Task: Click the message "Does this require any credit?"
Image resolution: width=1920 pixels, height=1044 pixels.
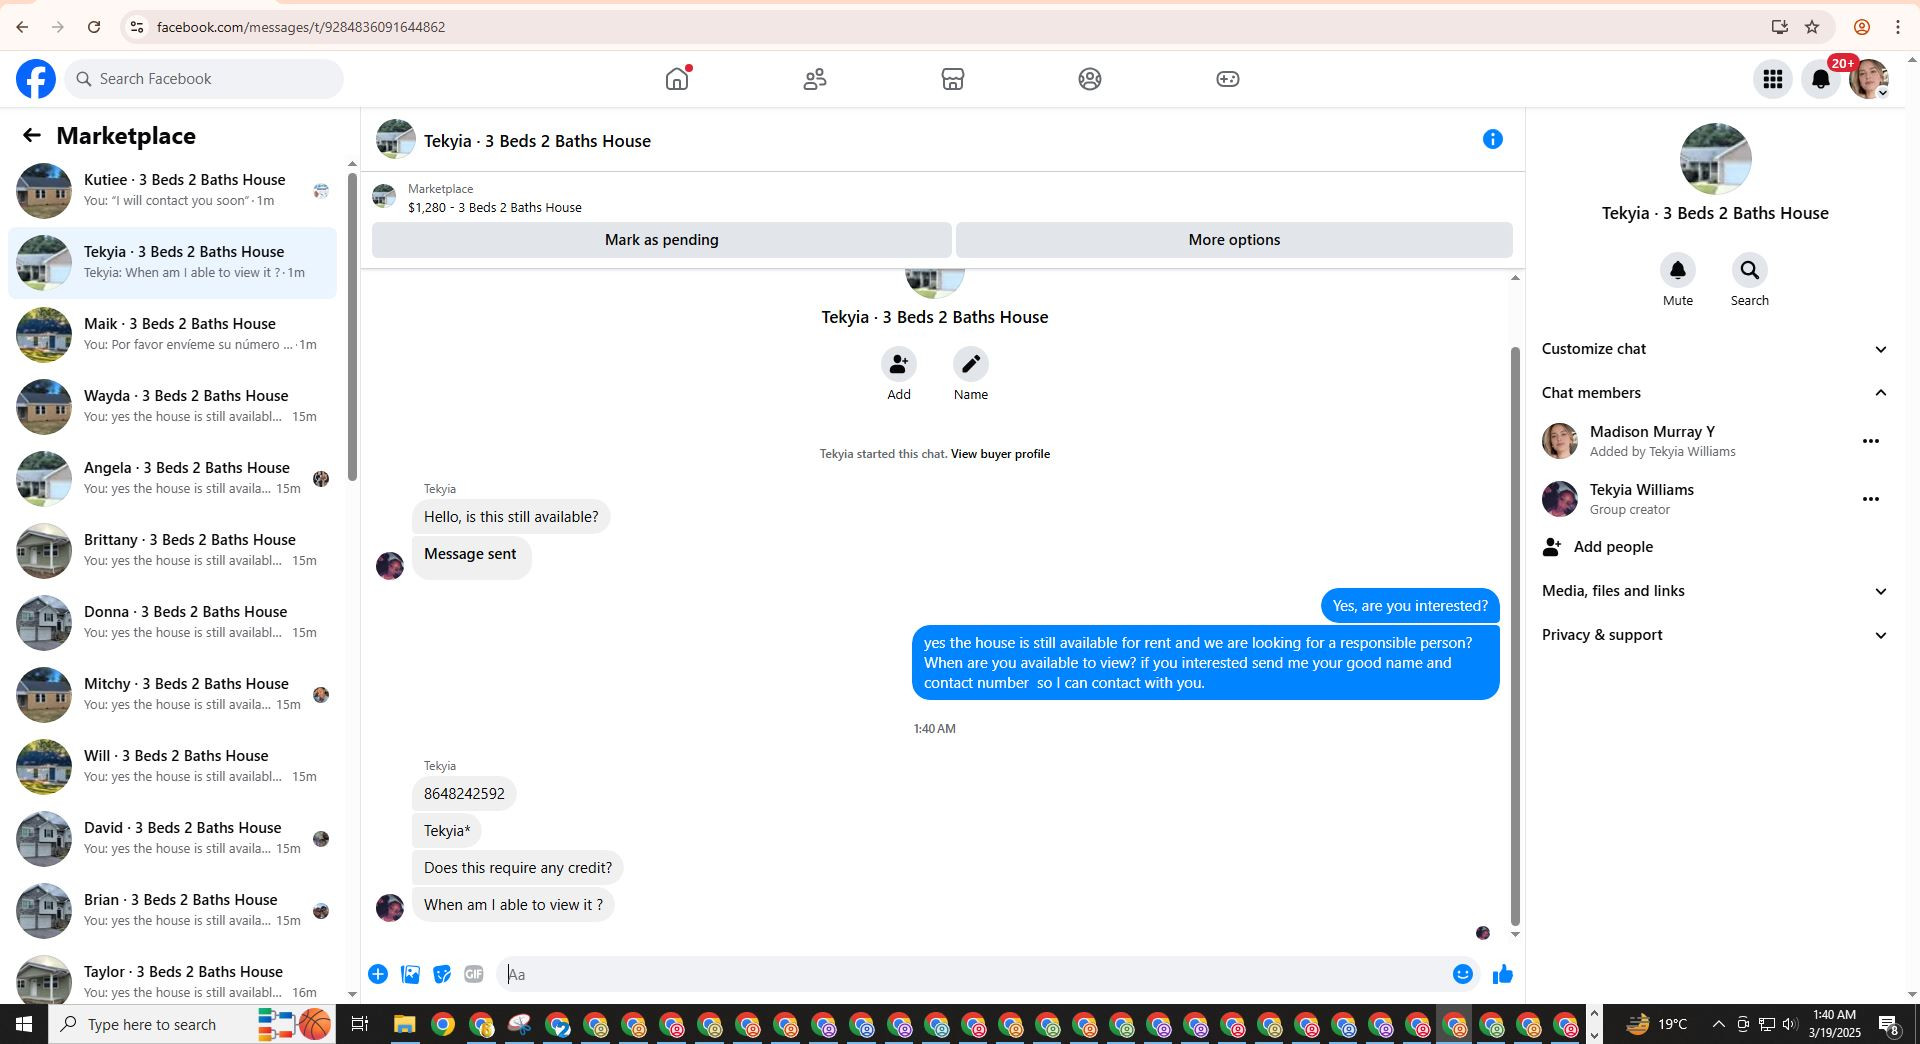Action: [x=518, y=868]
